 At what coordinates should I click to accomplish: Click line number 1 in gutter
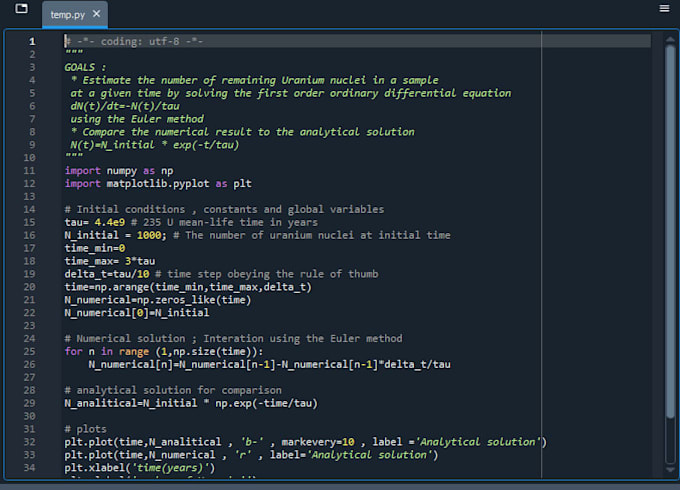coord(32,41)
